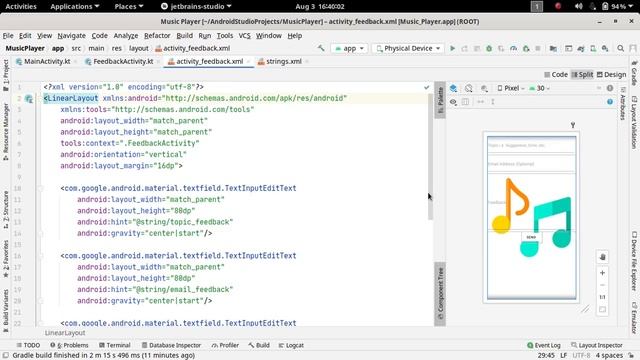Viewport: 640px width, 360px height.
Task: Click red recording indicator in top bar
Action: 558,6
